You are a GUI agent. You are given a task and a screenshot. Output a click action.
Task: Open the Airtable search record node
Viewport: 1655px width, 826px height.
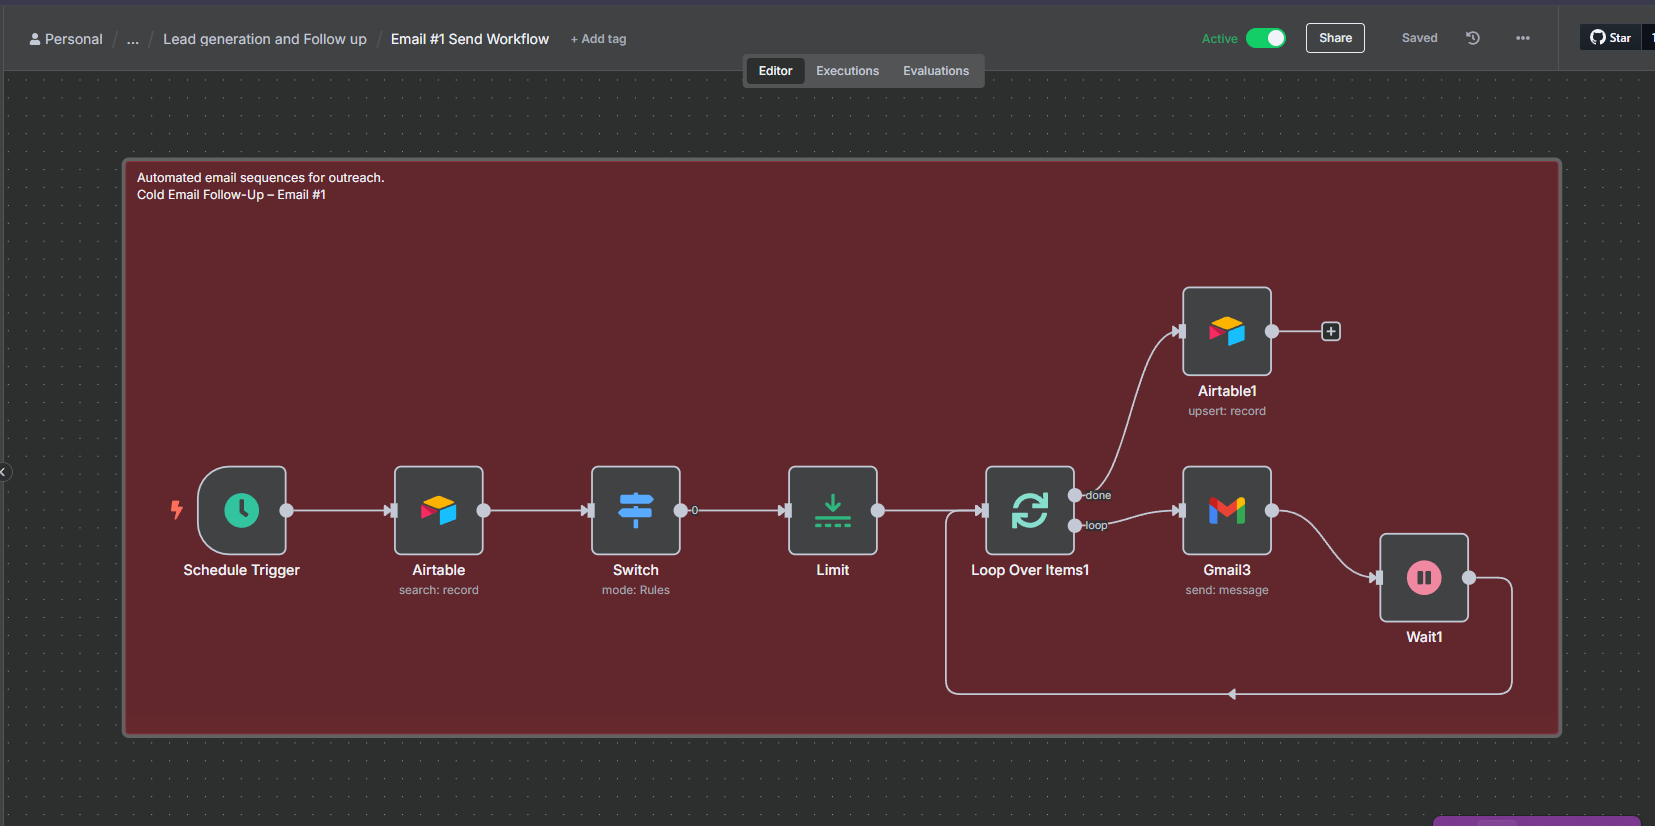(x=439, y=510)
